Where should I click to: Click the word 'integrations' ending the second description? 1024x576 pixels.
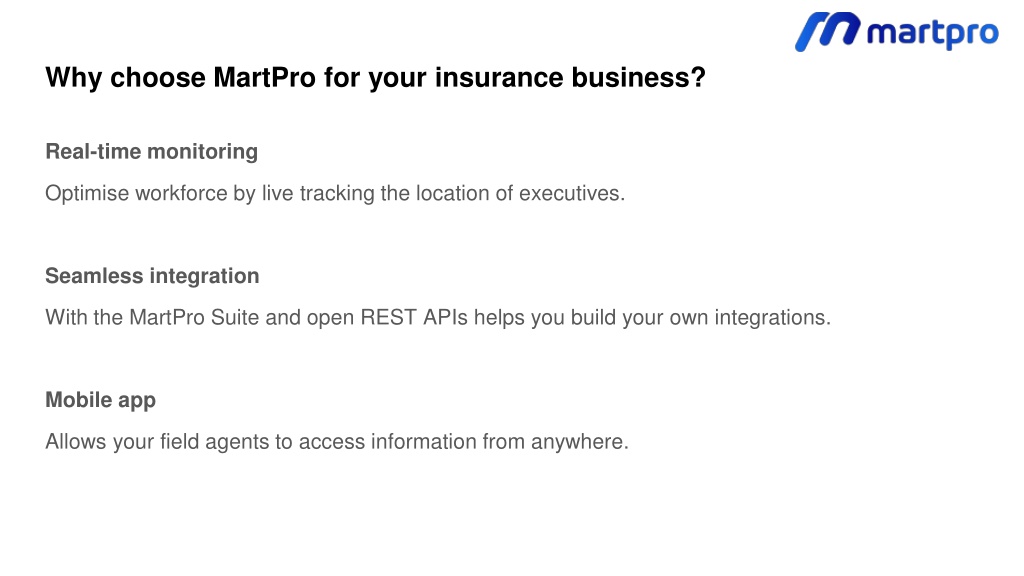769,318
